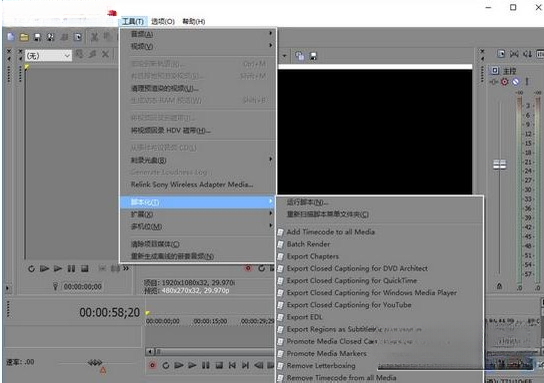
Task: Choose 清理预渲染的视频(U) from the menu
Action: coord(197,88)
